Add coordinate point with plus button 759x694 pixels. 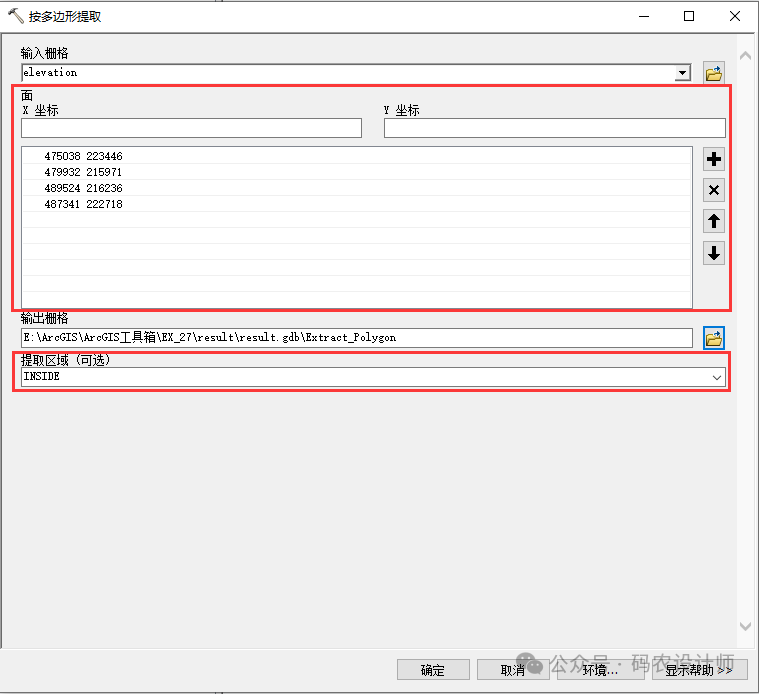713,159
